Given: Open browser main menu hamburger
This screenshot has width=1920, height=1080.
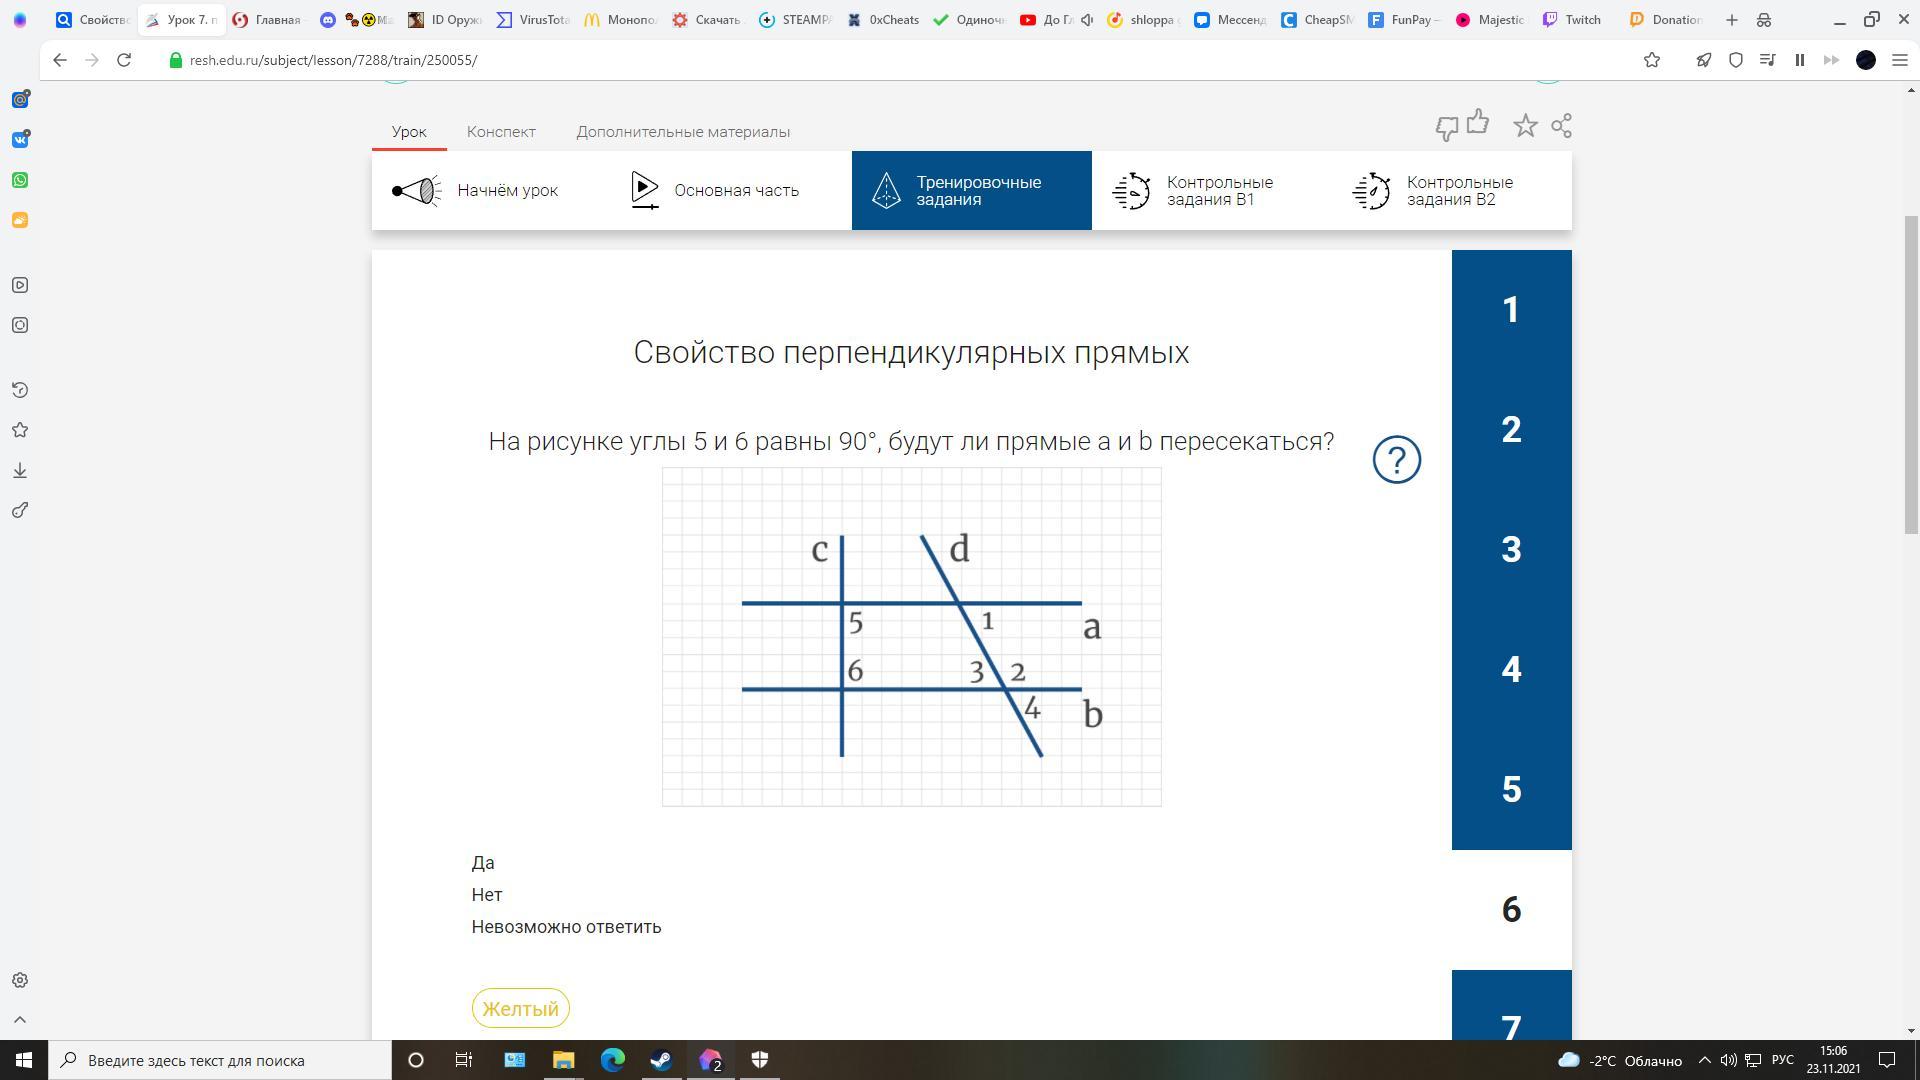Looking at the screenshot, I should (1900, 60).
